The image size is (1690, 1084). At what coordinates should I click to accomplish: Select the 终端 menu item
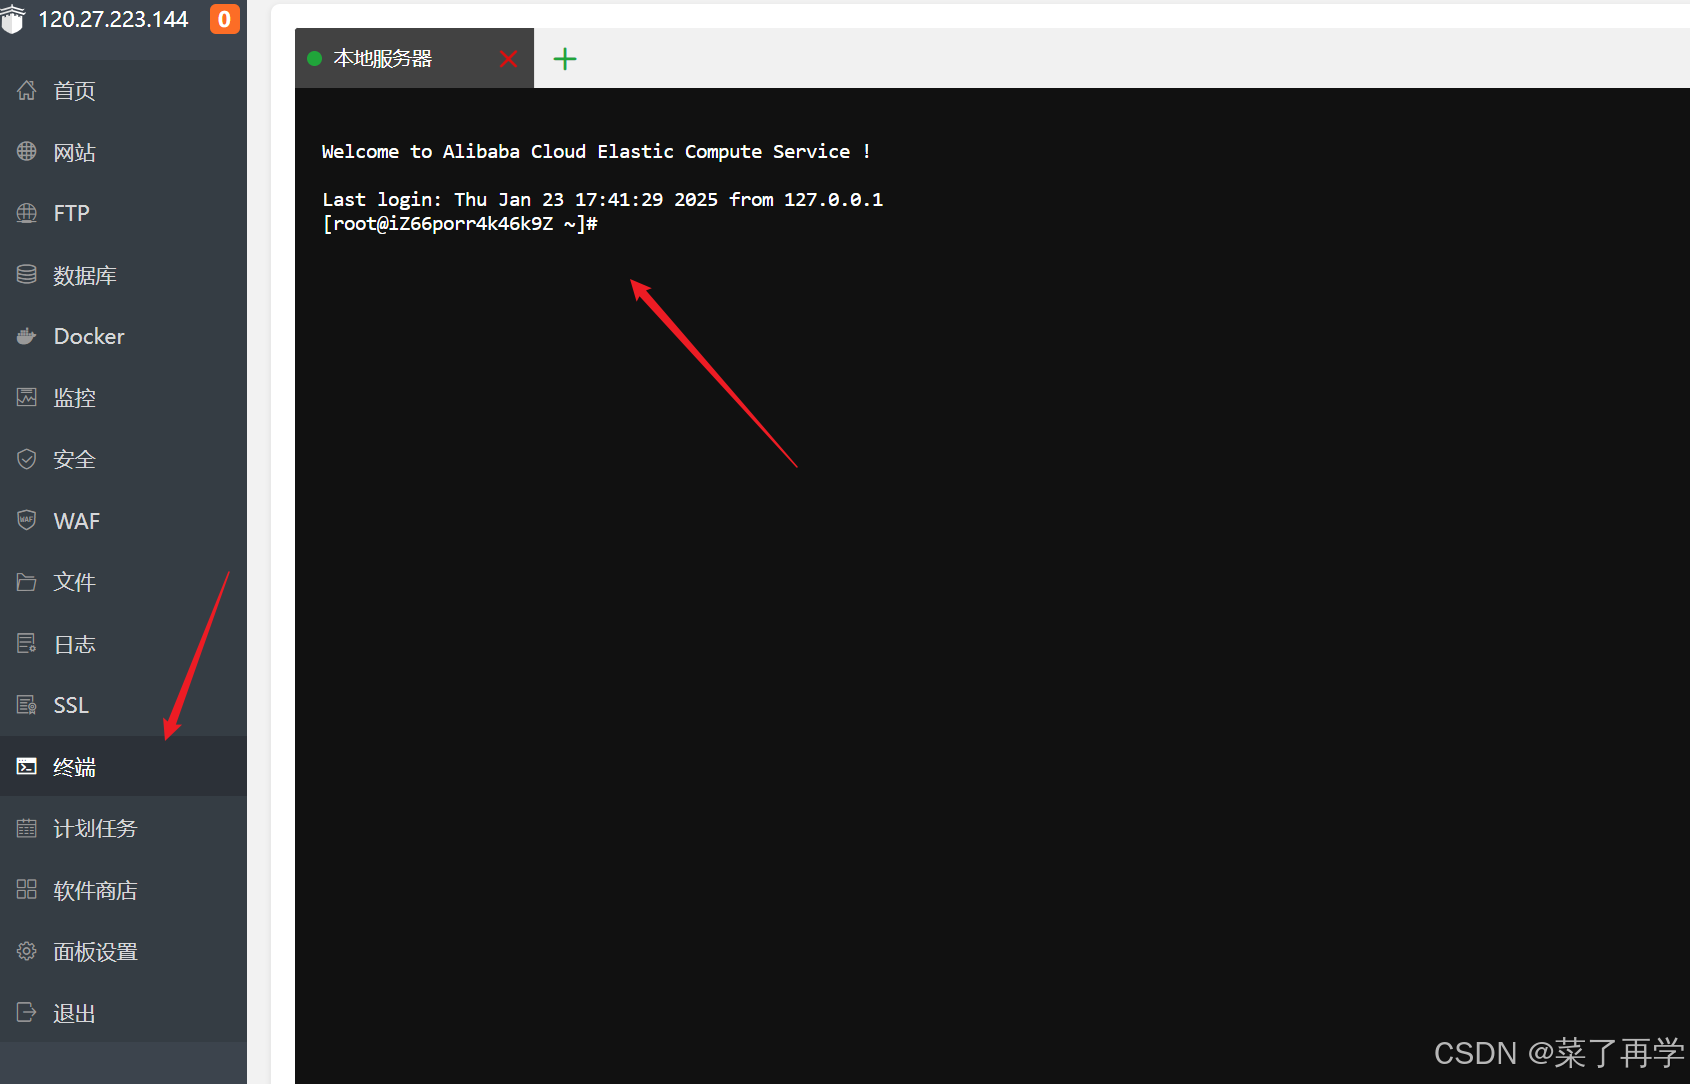[123, 767]
